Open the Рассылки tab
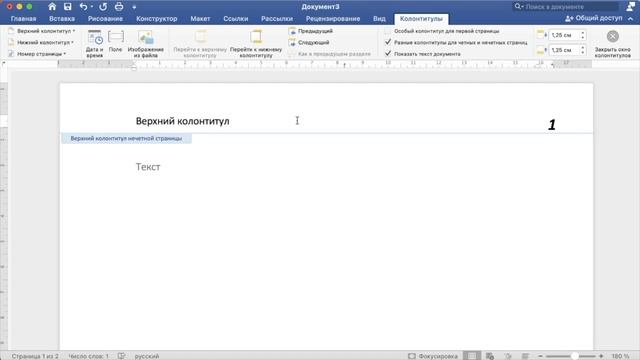640x360 pixels. coord(277,19)
